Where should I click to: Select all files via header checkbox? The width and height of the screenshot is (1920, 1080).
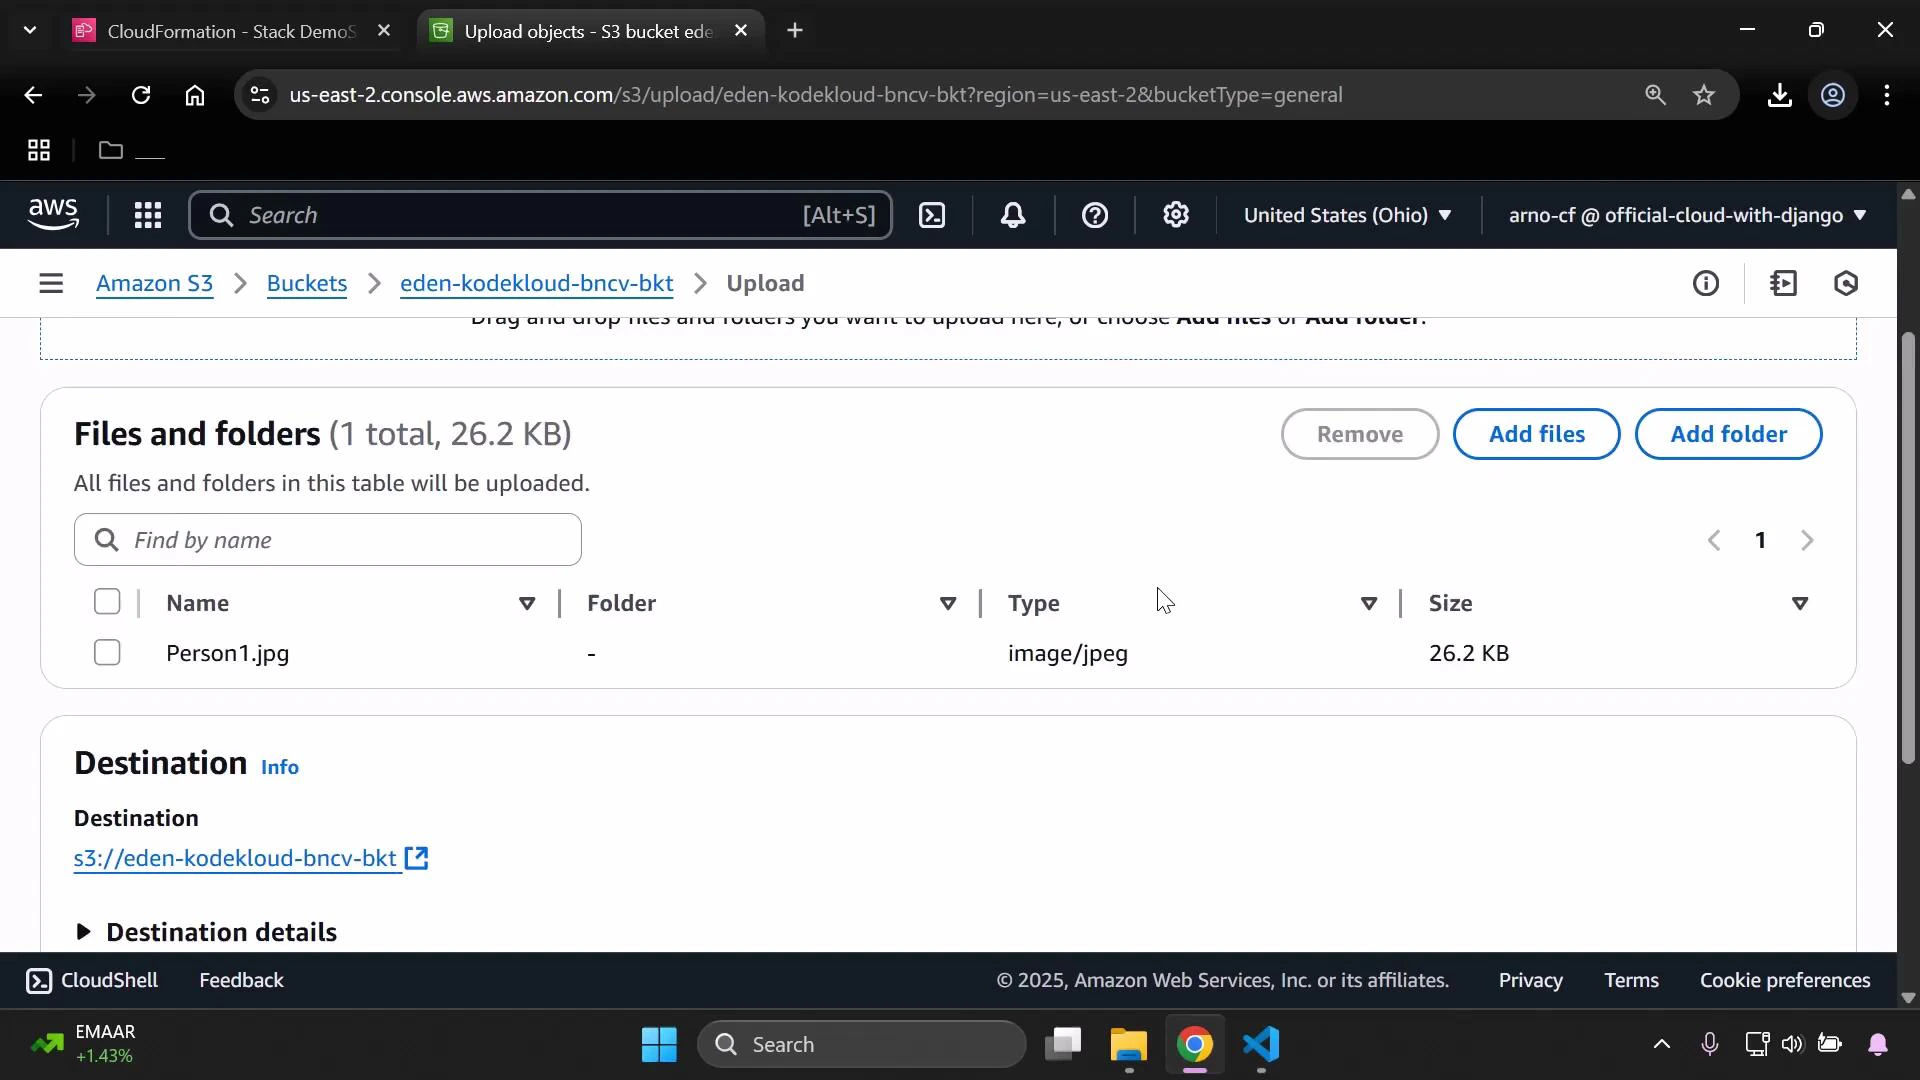[x=106, y=601]
